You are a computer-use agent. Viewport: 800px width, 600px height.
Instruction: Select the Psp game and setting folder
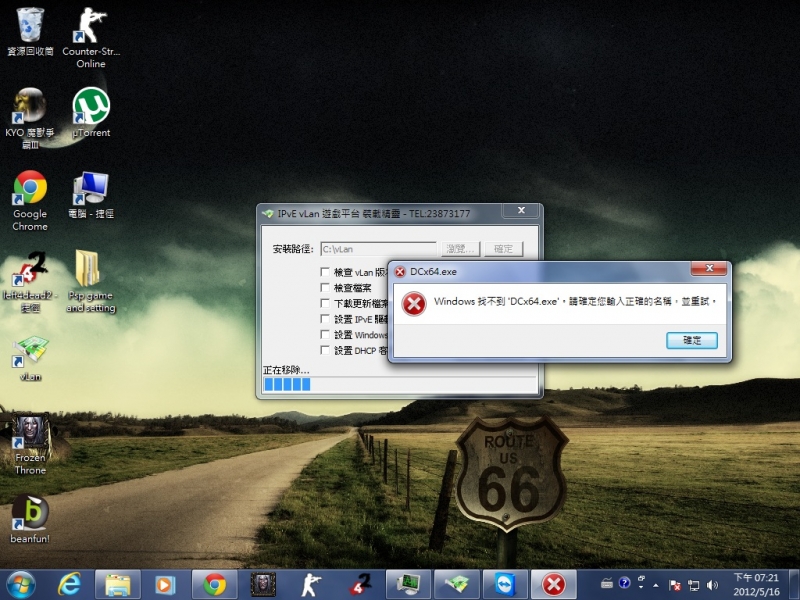(91, 281)
